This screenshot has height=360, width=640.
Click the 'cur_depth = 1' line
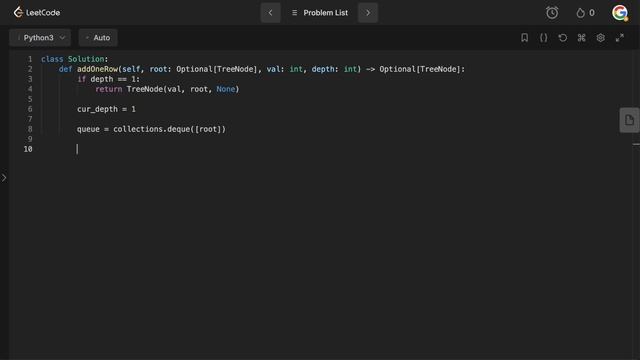tap(106, 109)
